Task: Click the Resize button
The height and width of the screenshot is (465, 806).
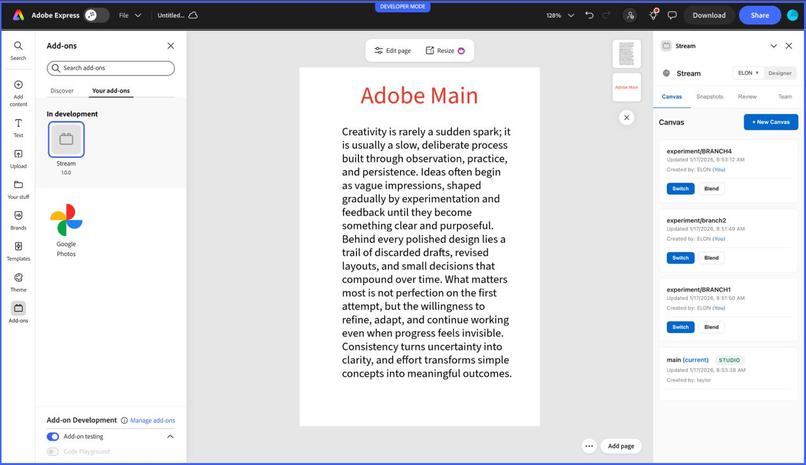Action: tap(445, 50)
